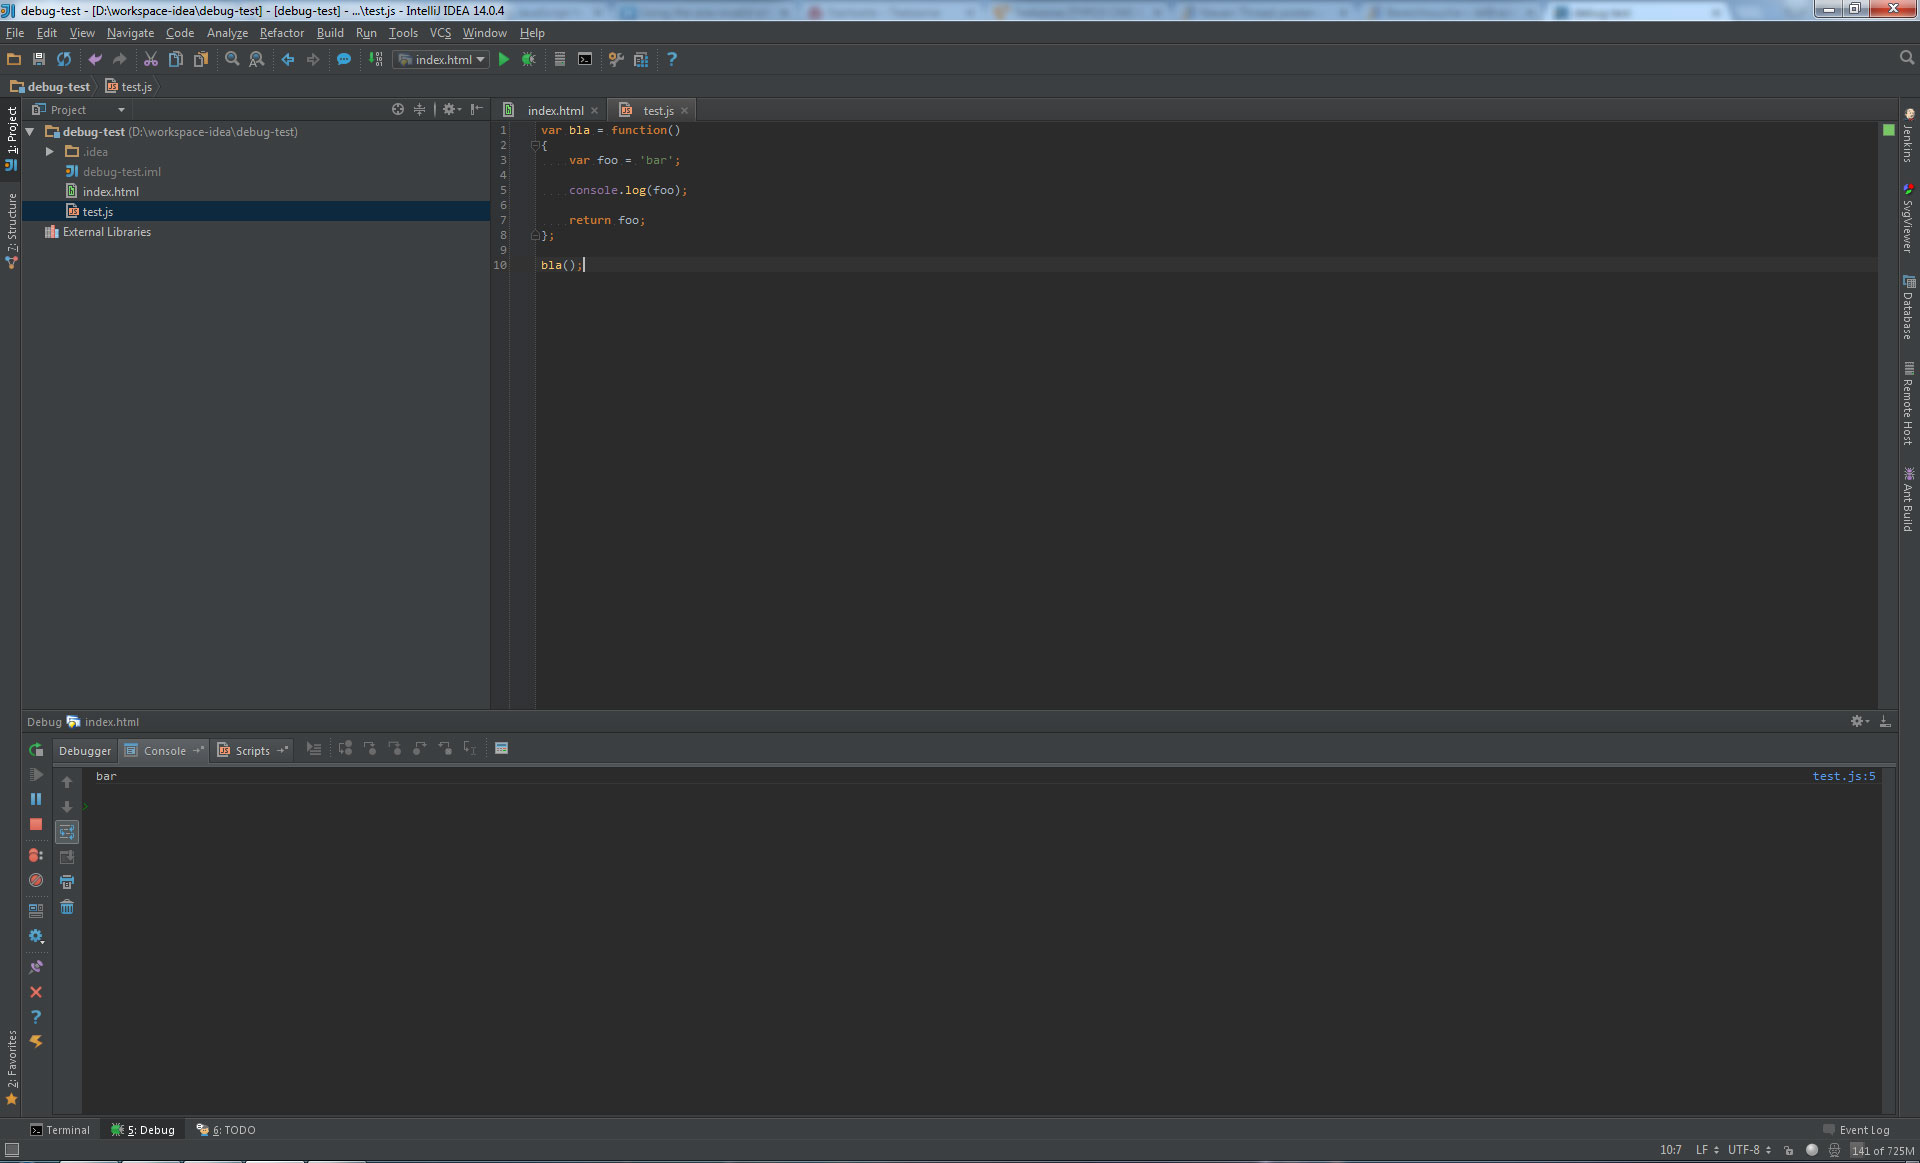Run index.html with the green play button
1920x1163 pixels.
[504, 59]
